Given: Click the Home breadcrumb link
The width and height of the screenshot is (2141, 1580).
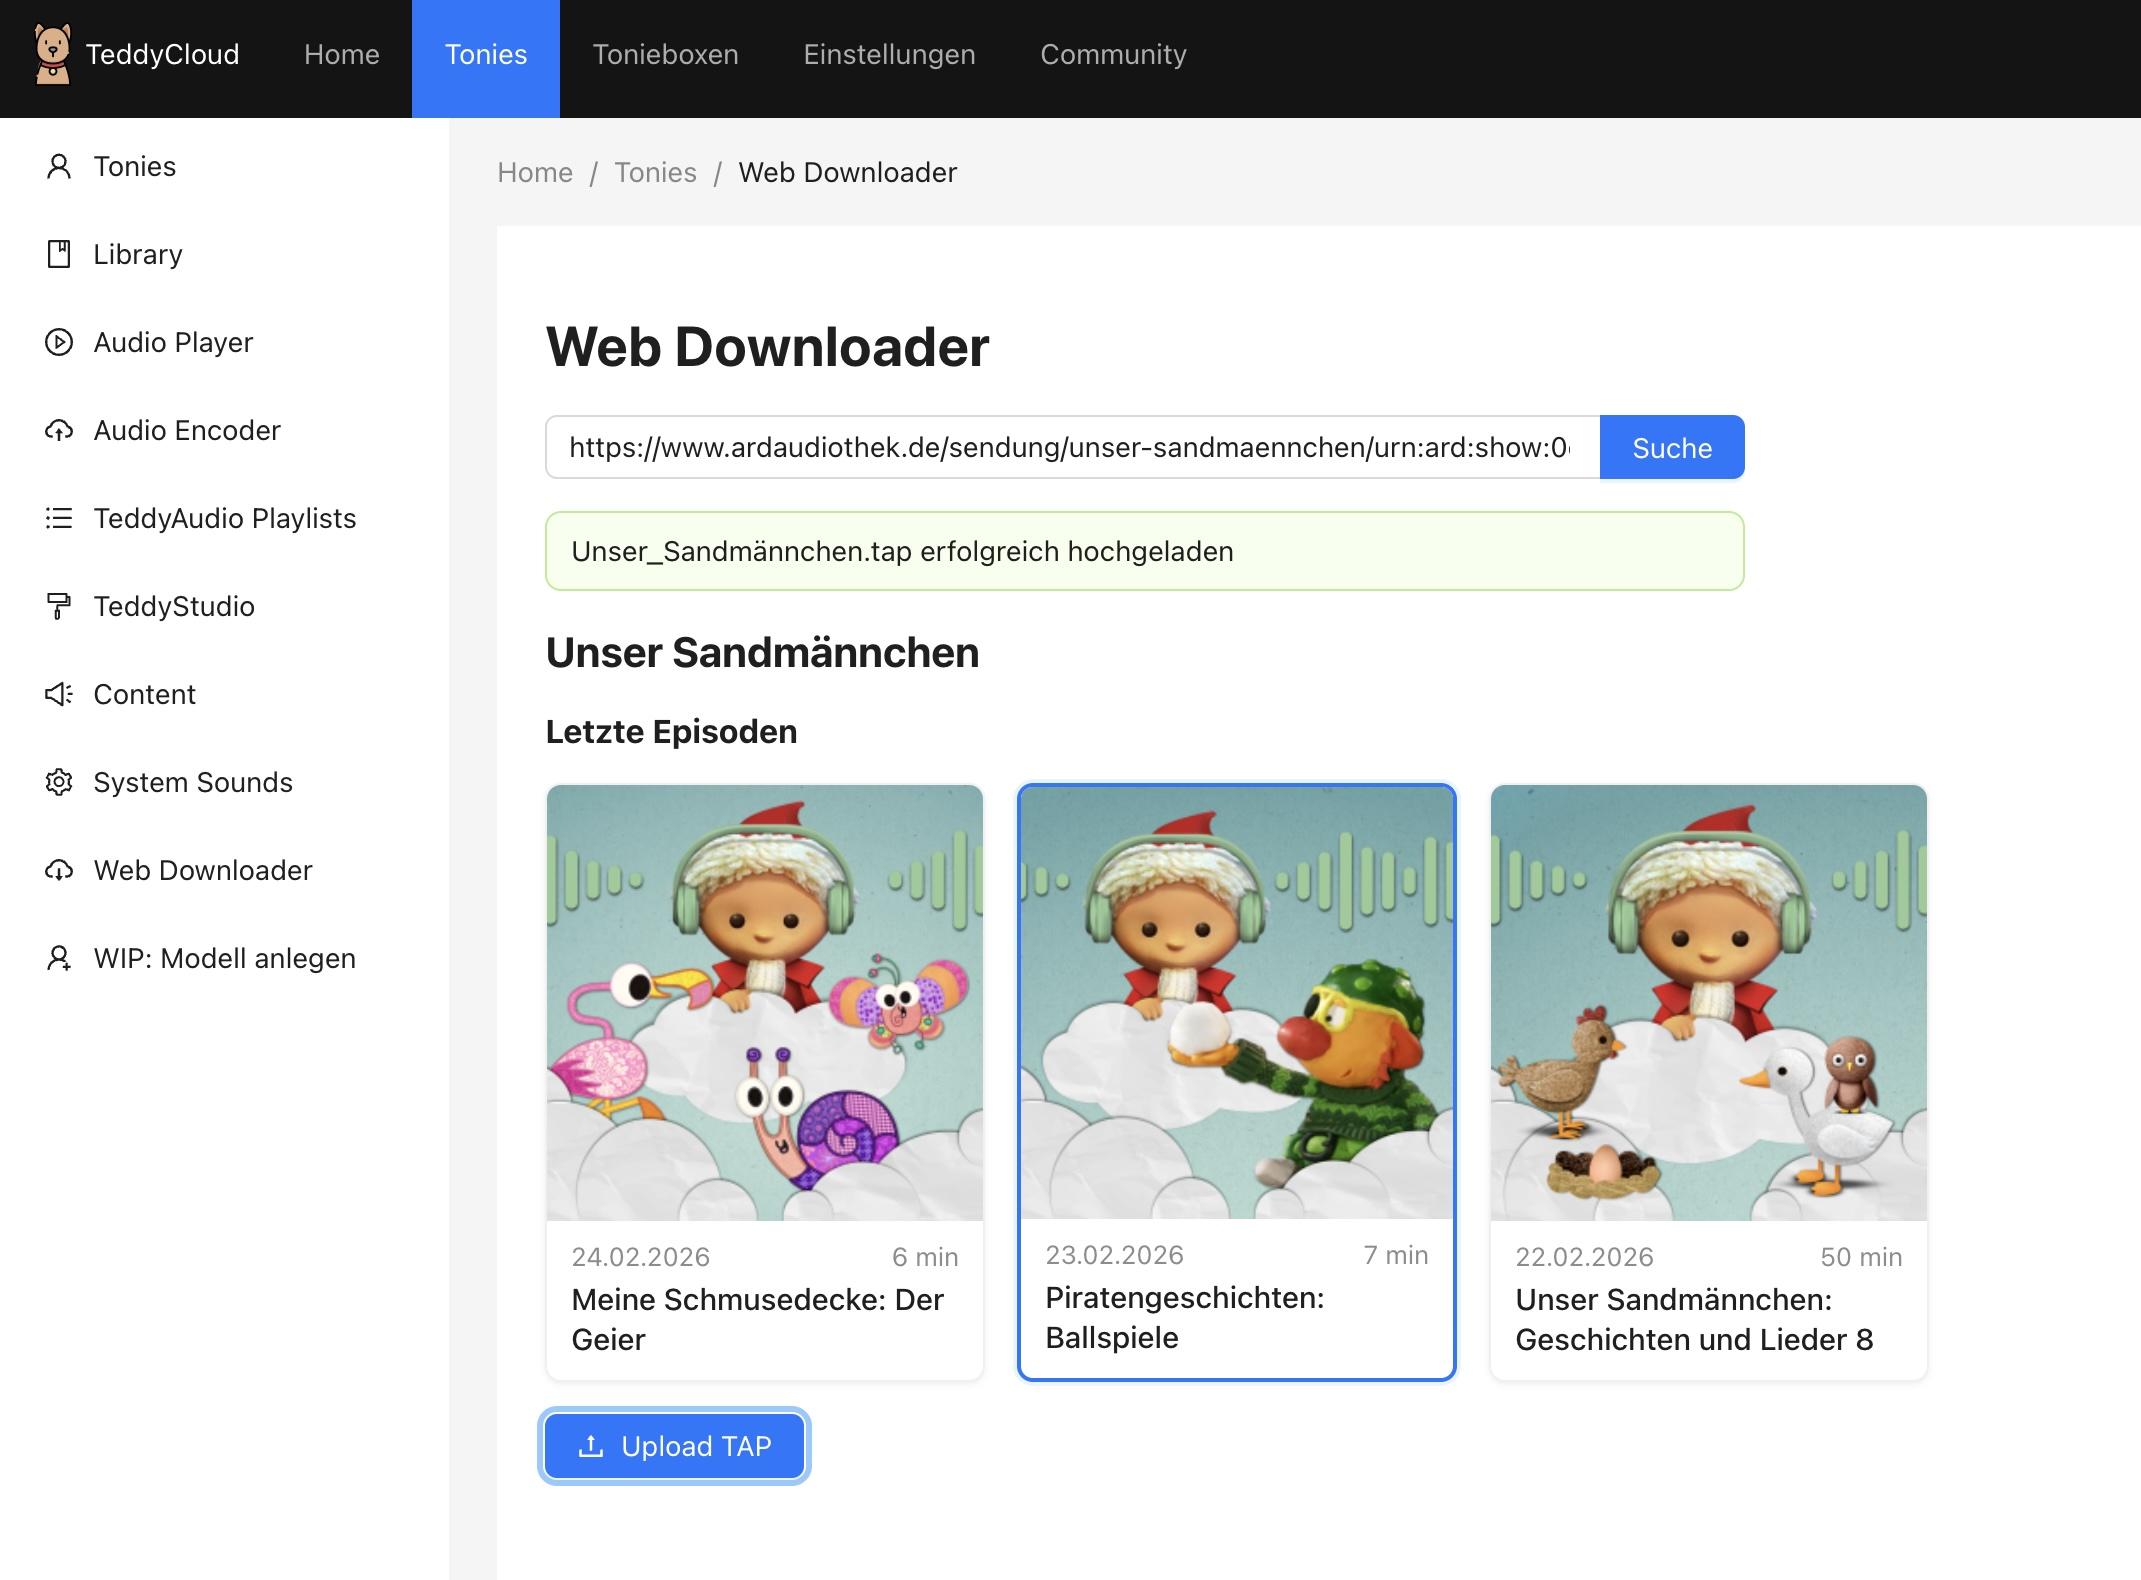Looking at the screenshot, I should 535,173.
